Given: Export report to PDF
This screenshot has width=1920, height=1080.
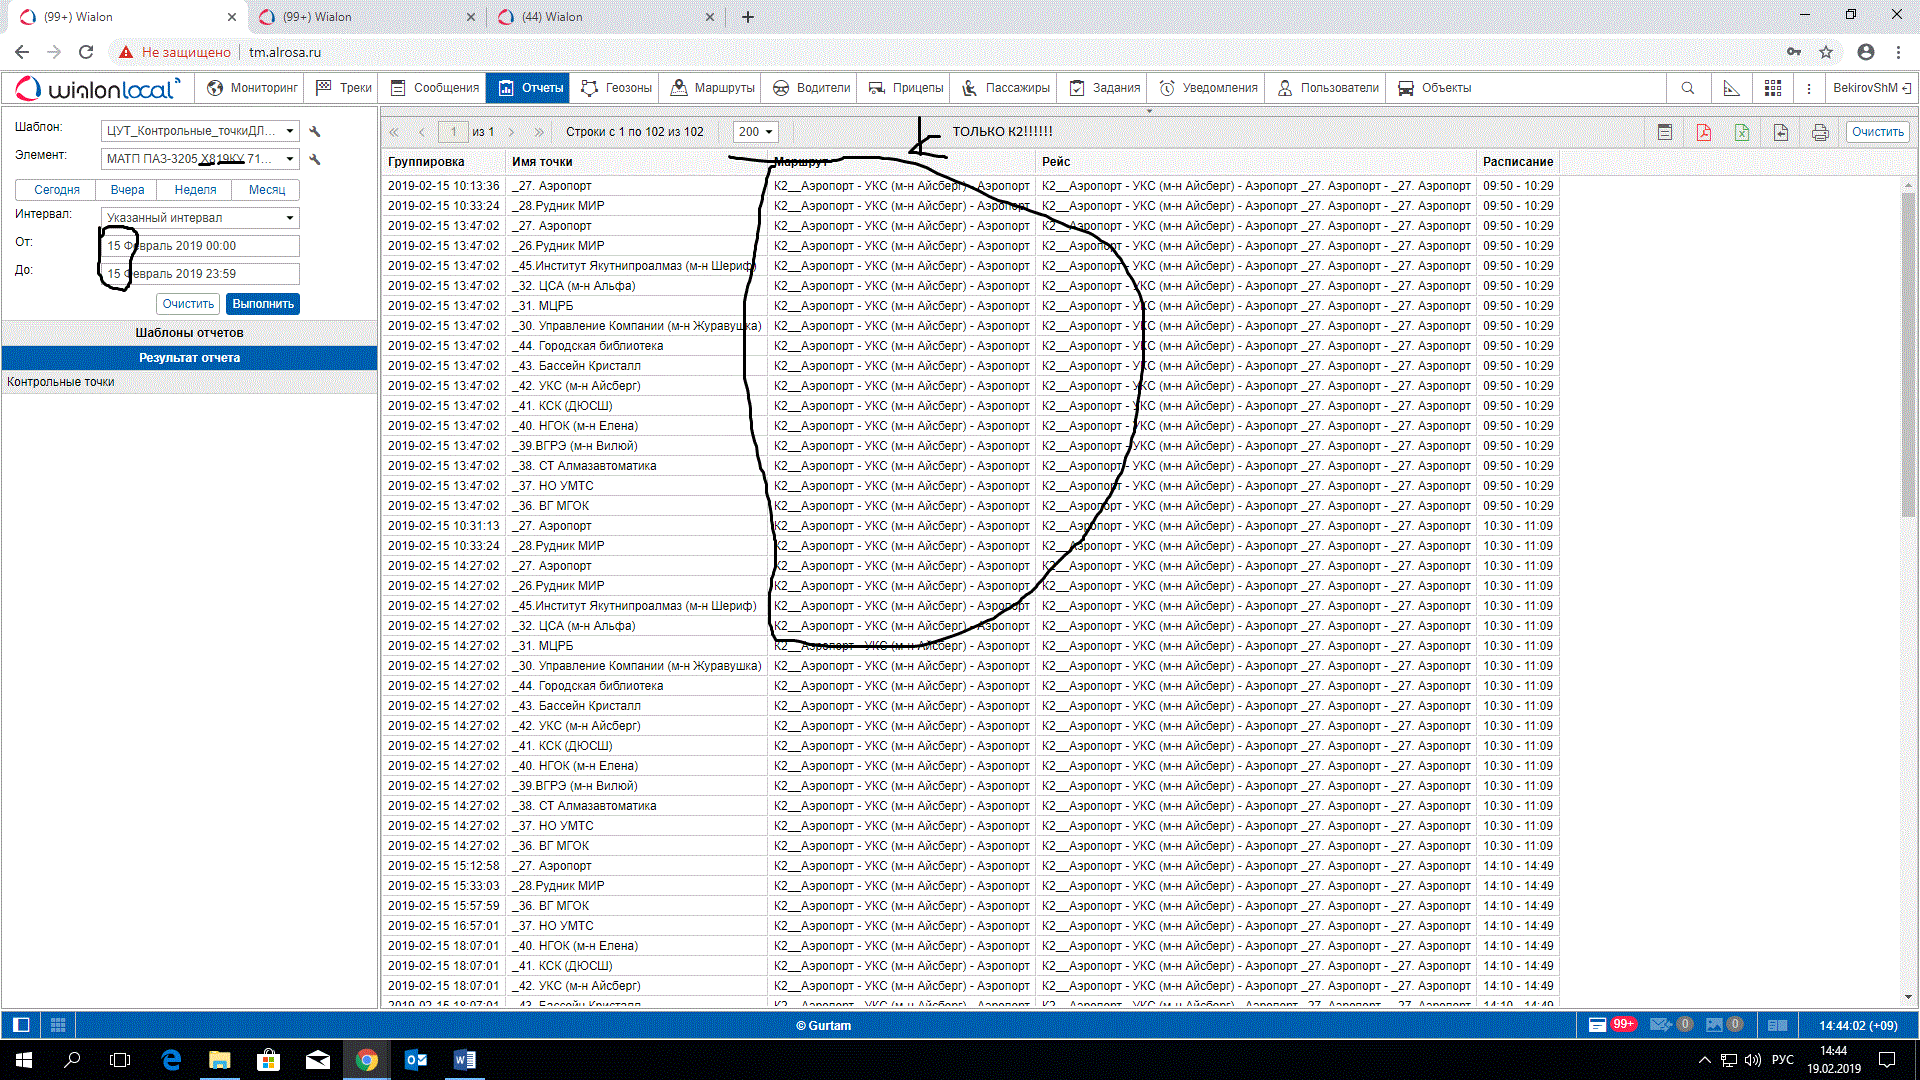Looking at the screenshot, I should [x=1703, y=132].
